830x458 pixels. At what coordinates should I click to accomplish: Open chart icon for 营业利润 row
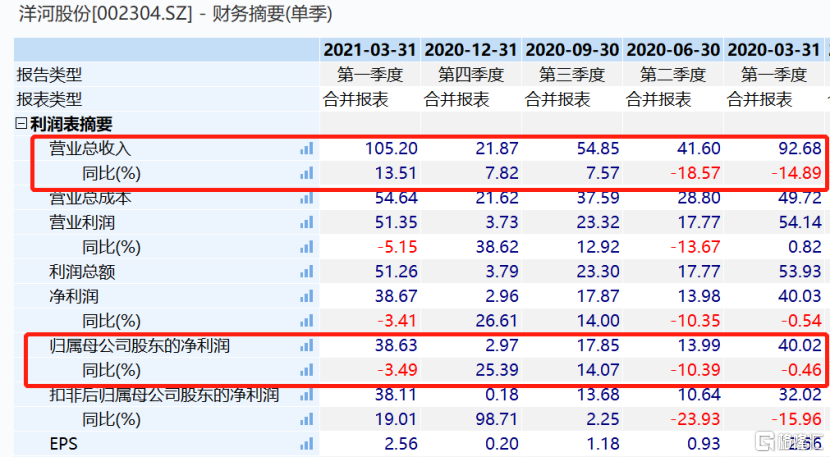pos(306,222)
